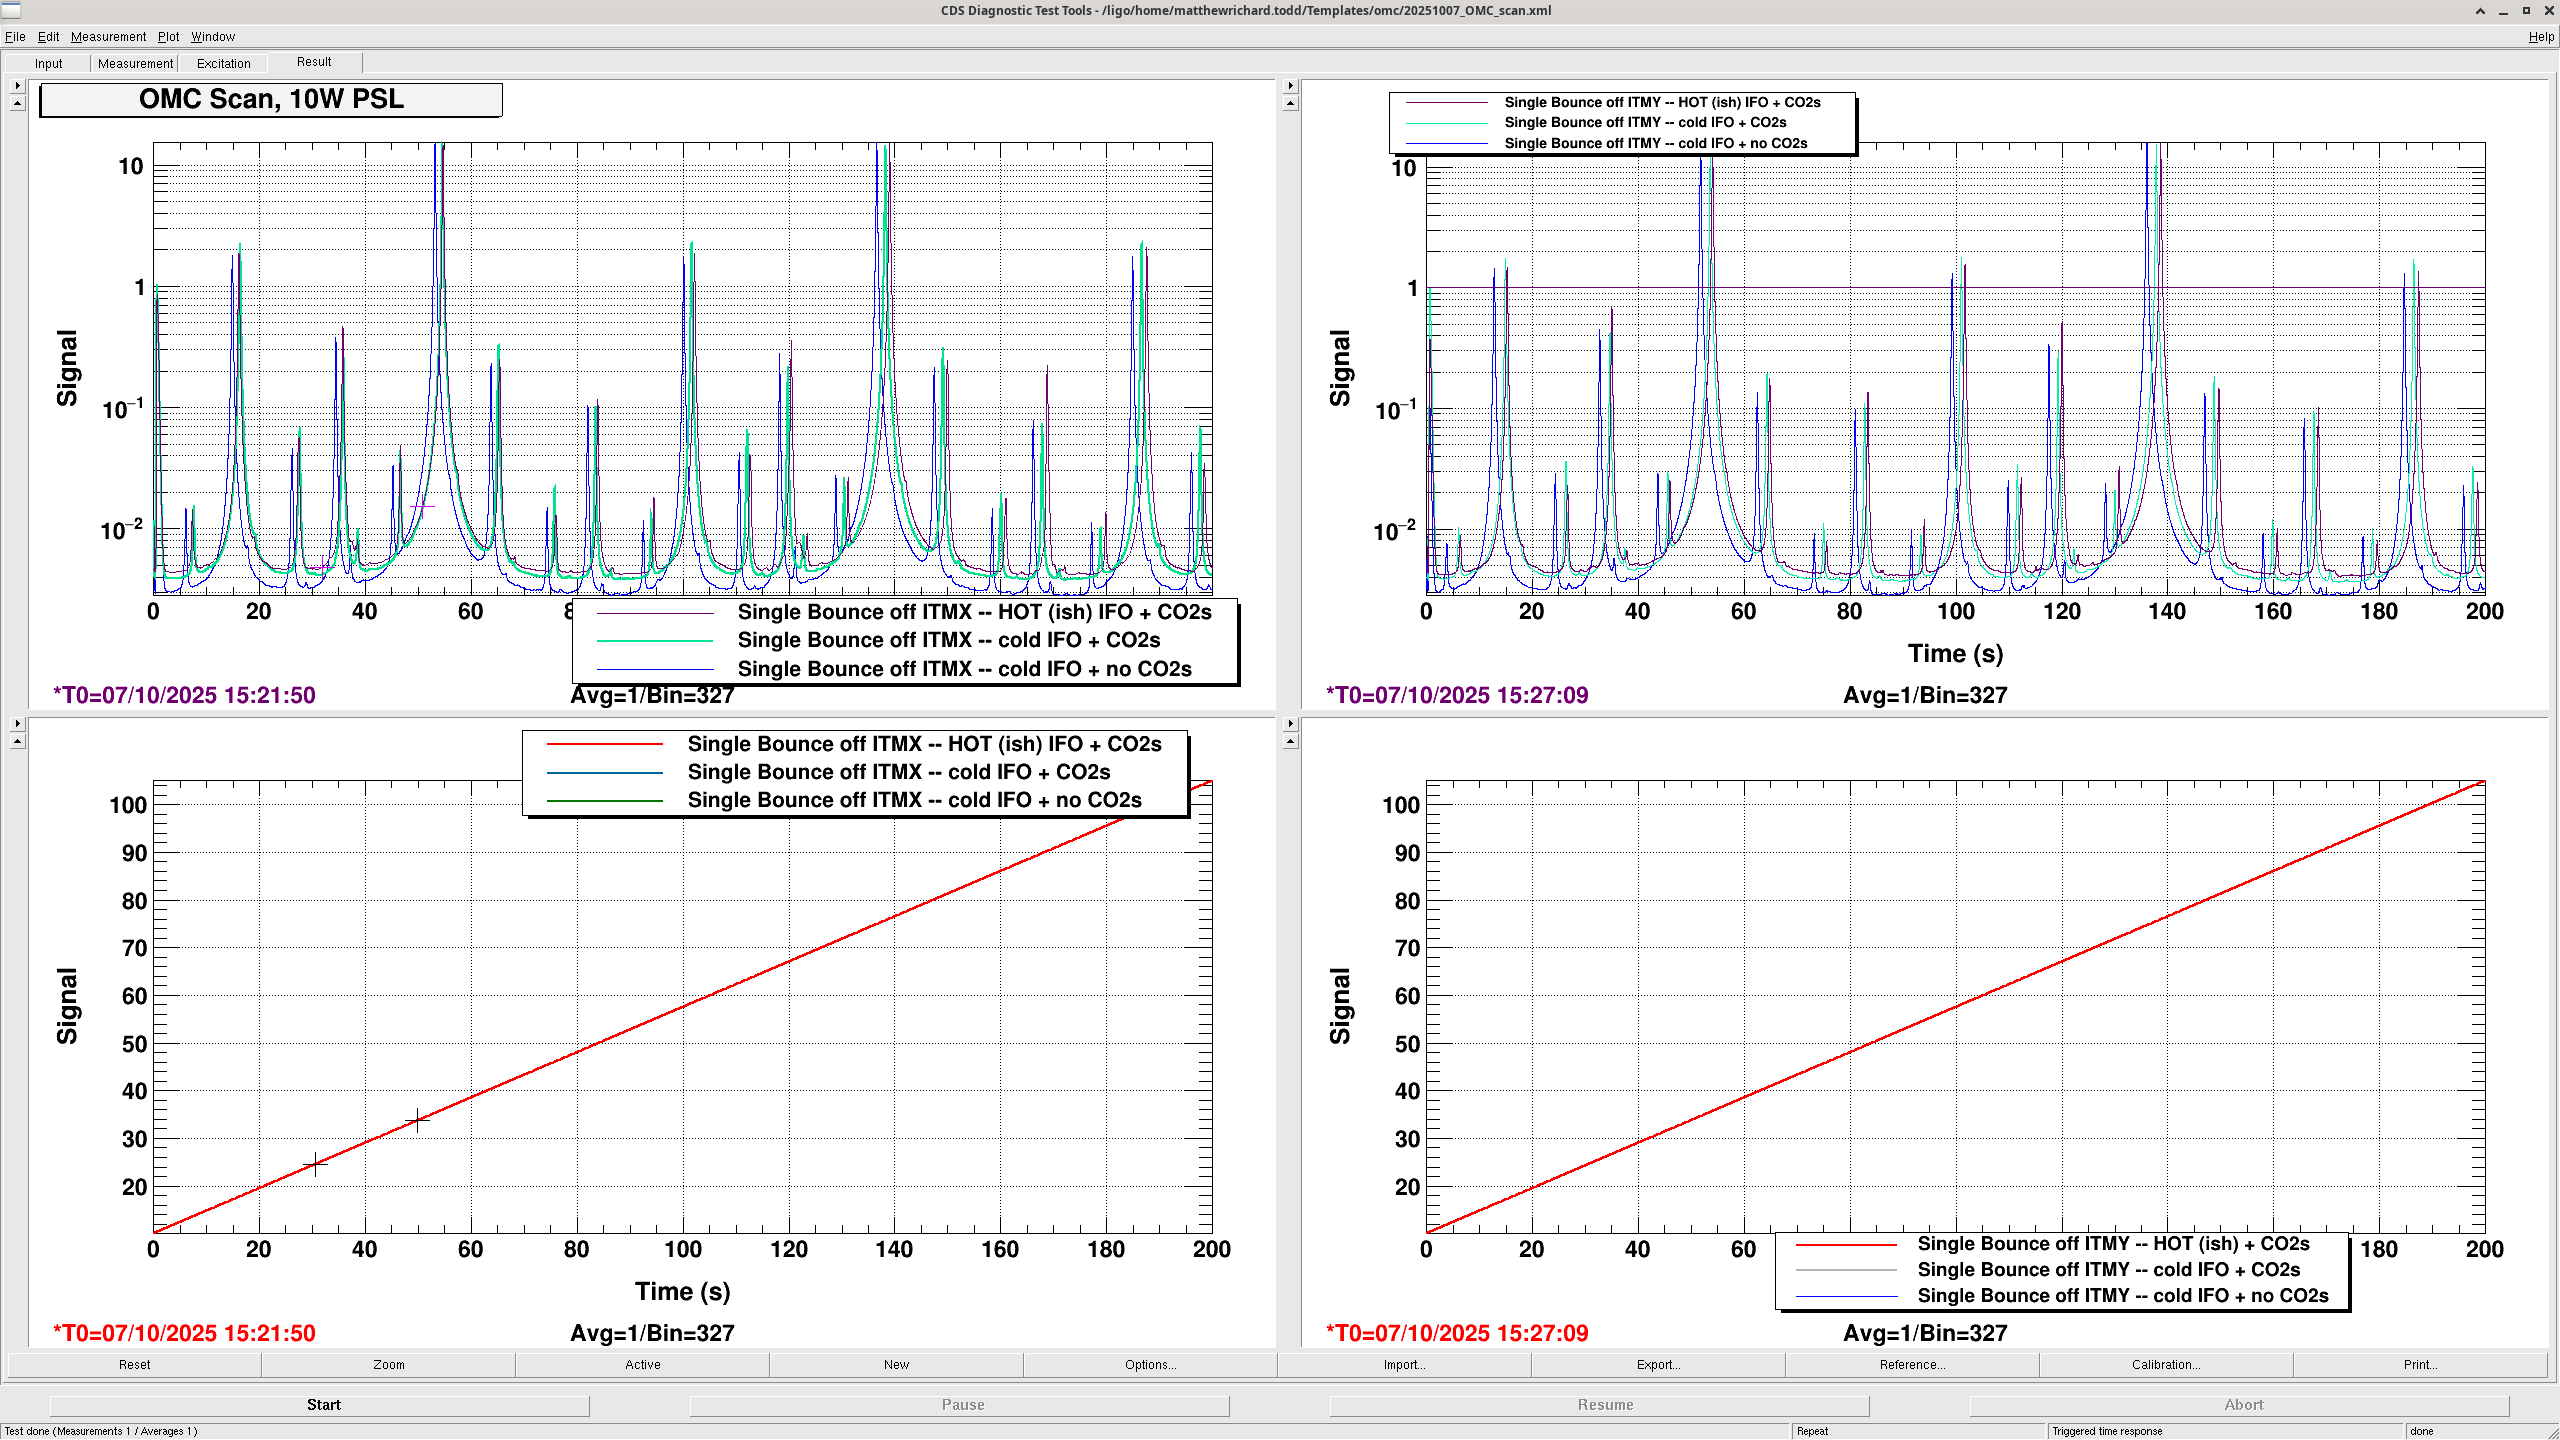
Task: Switch to the Input tab
Action: coord(48,63)
